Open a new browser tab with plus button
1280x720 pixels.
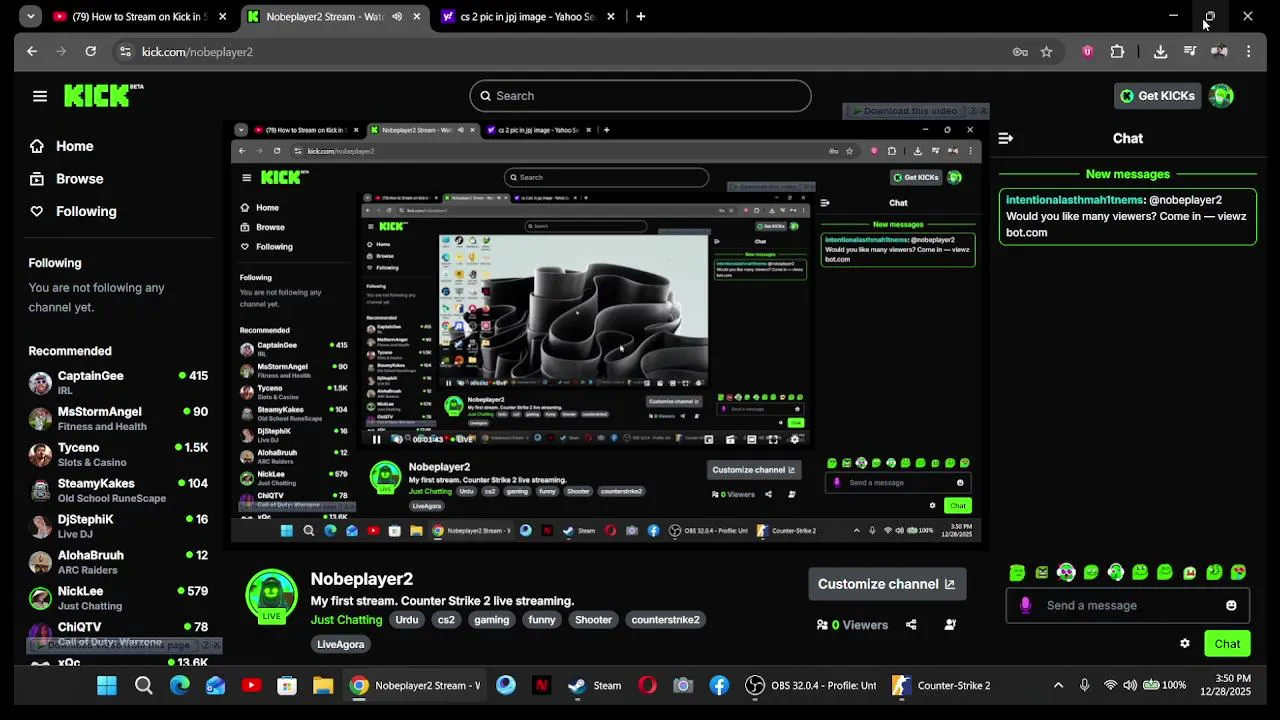[x=641, y=16]
